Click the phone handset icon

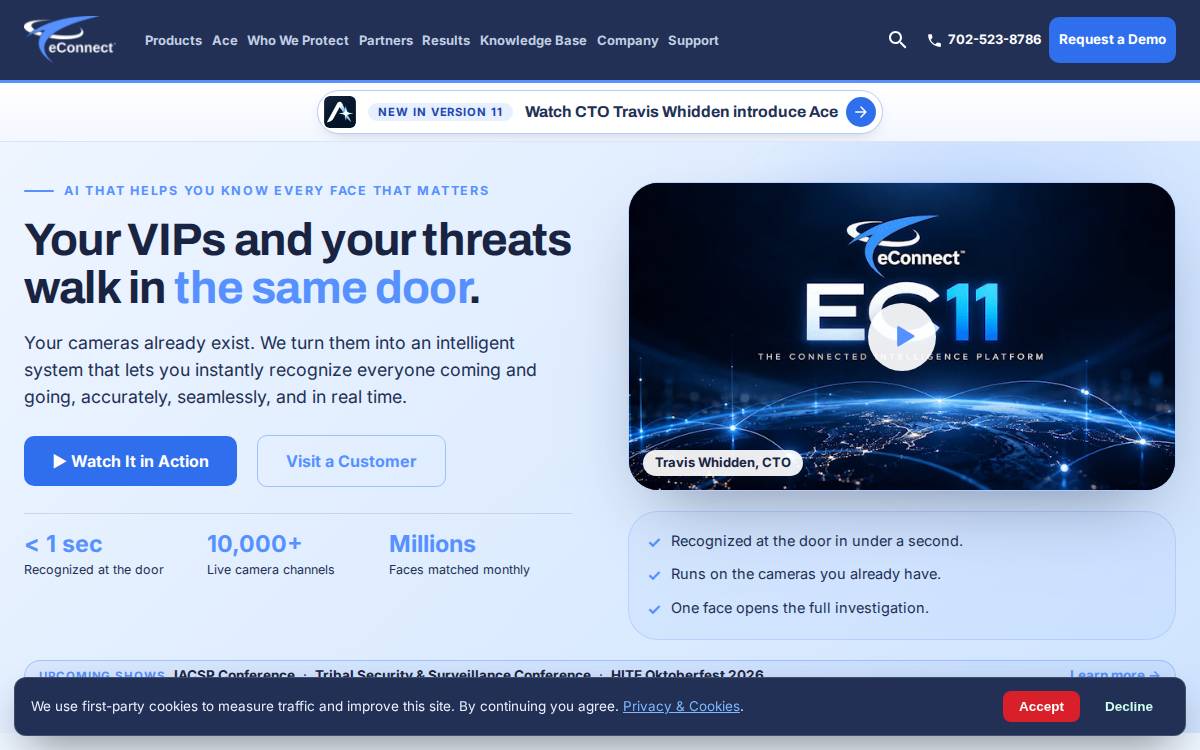[x=934, y=40]
